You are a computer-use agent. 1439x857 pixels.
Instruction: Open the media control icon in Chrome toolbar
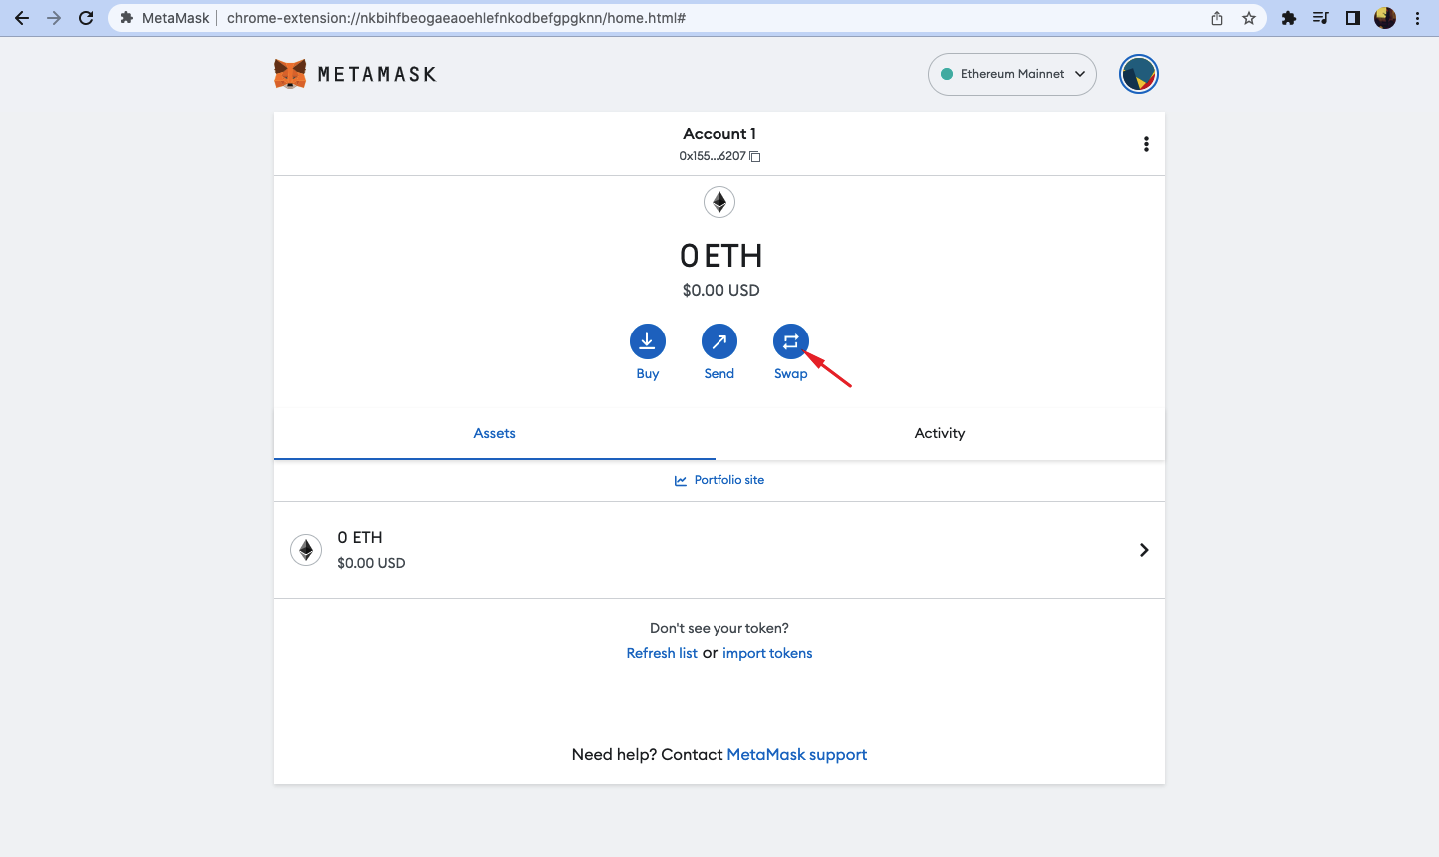[x=1320, y=18]
